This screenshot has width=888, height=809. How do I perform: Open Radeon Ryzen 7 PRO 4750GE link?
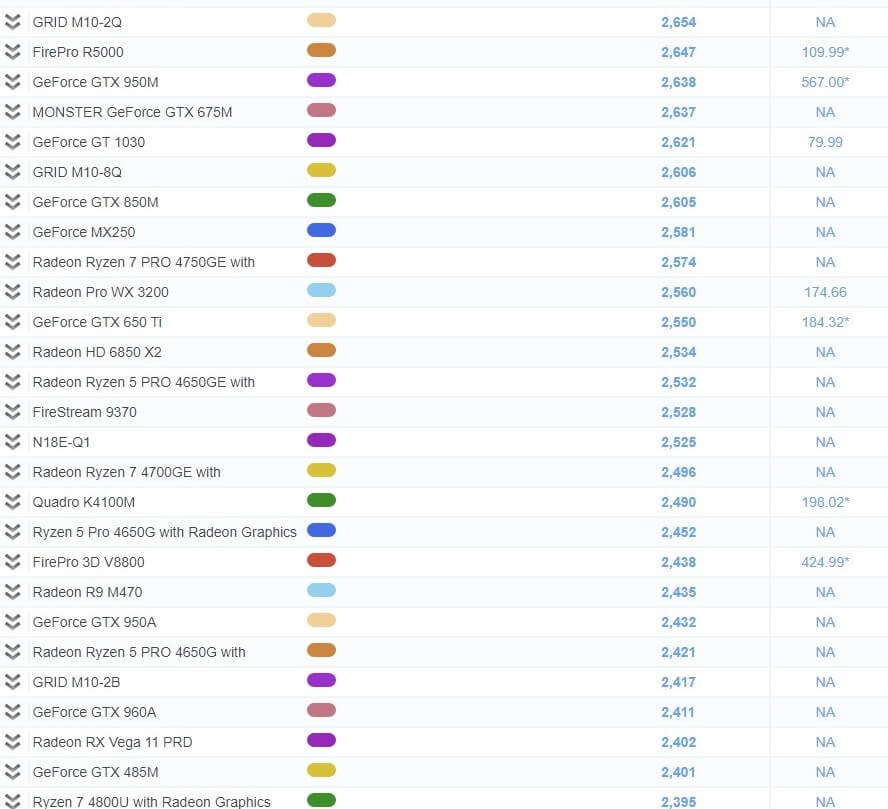(x=144, y=262)
